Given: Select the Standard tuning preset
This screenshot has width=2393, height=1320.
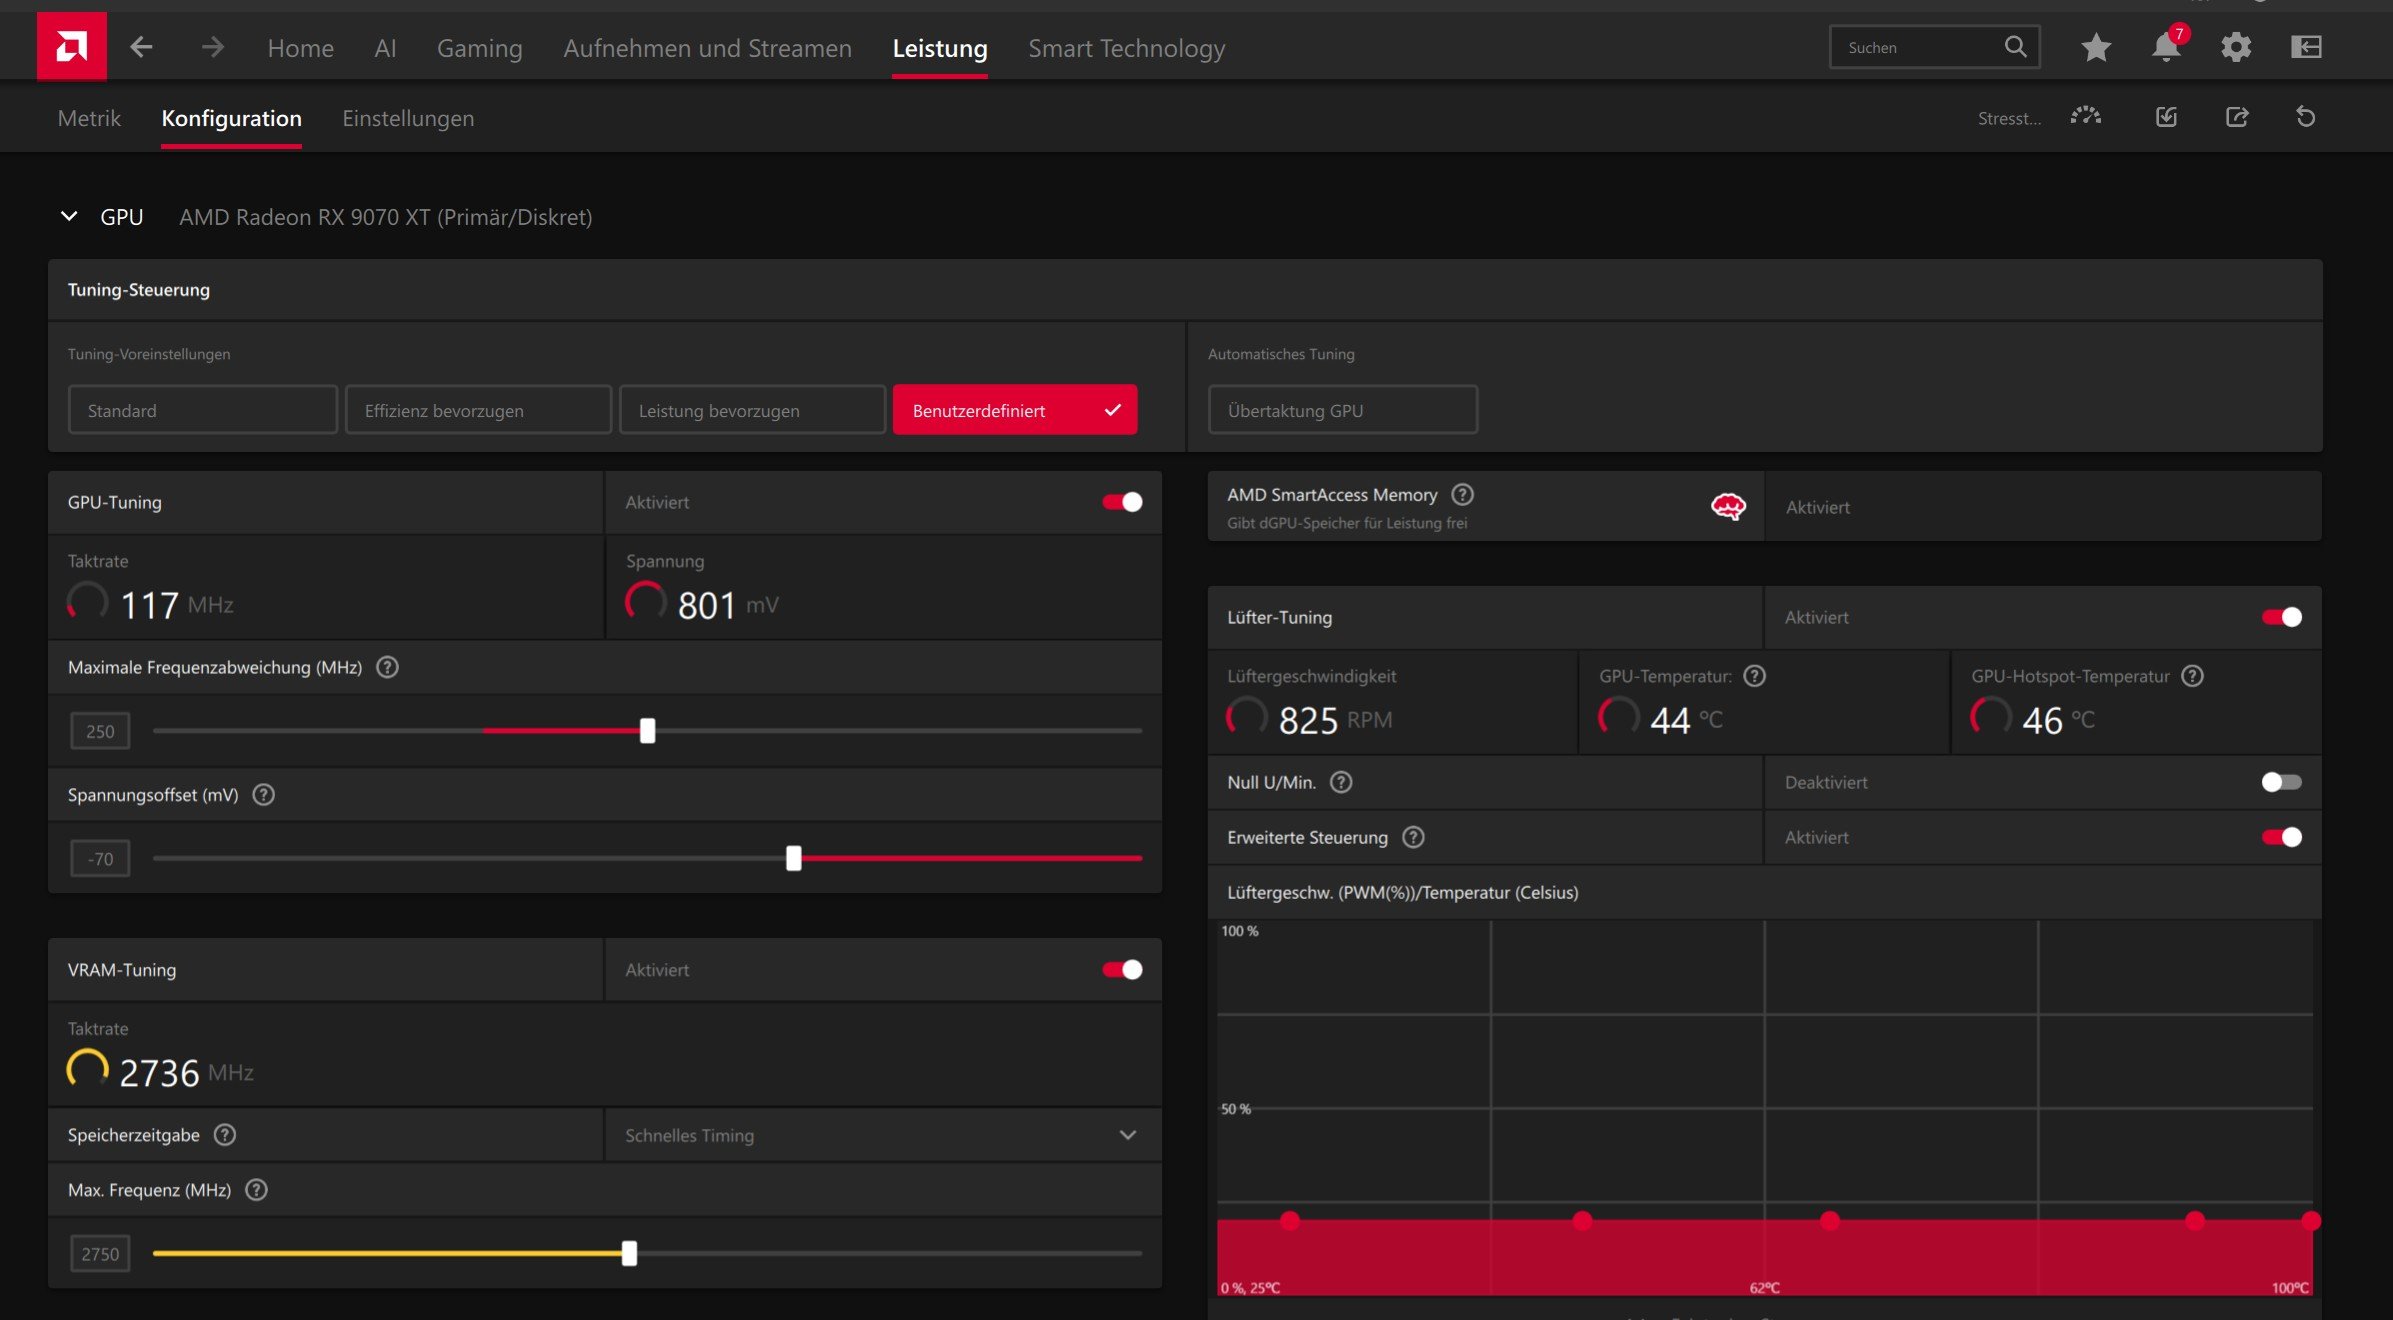Looking at the screenshot, I should (x=202, y=410).
